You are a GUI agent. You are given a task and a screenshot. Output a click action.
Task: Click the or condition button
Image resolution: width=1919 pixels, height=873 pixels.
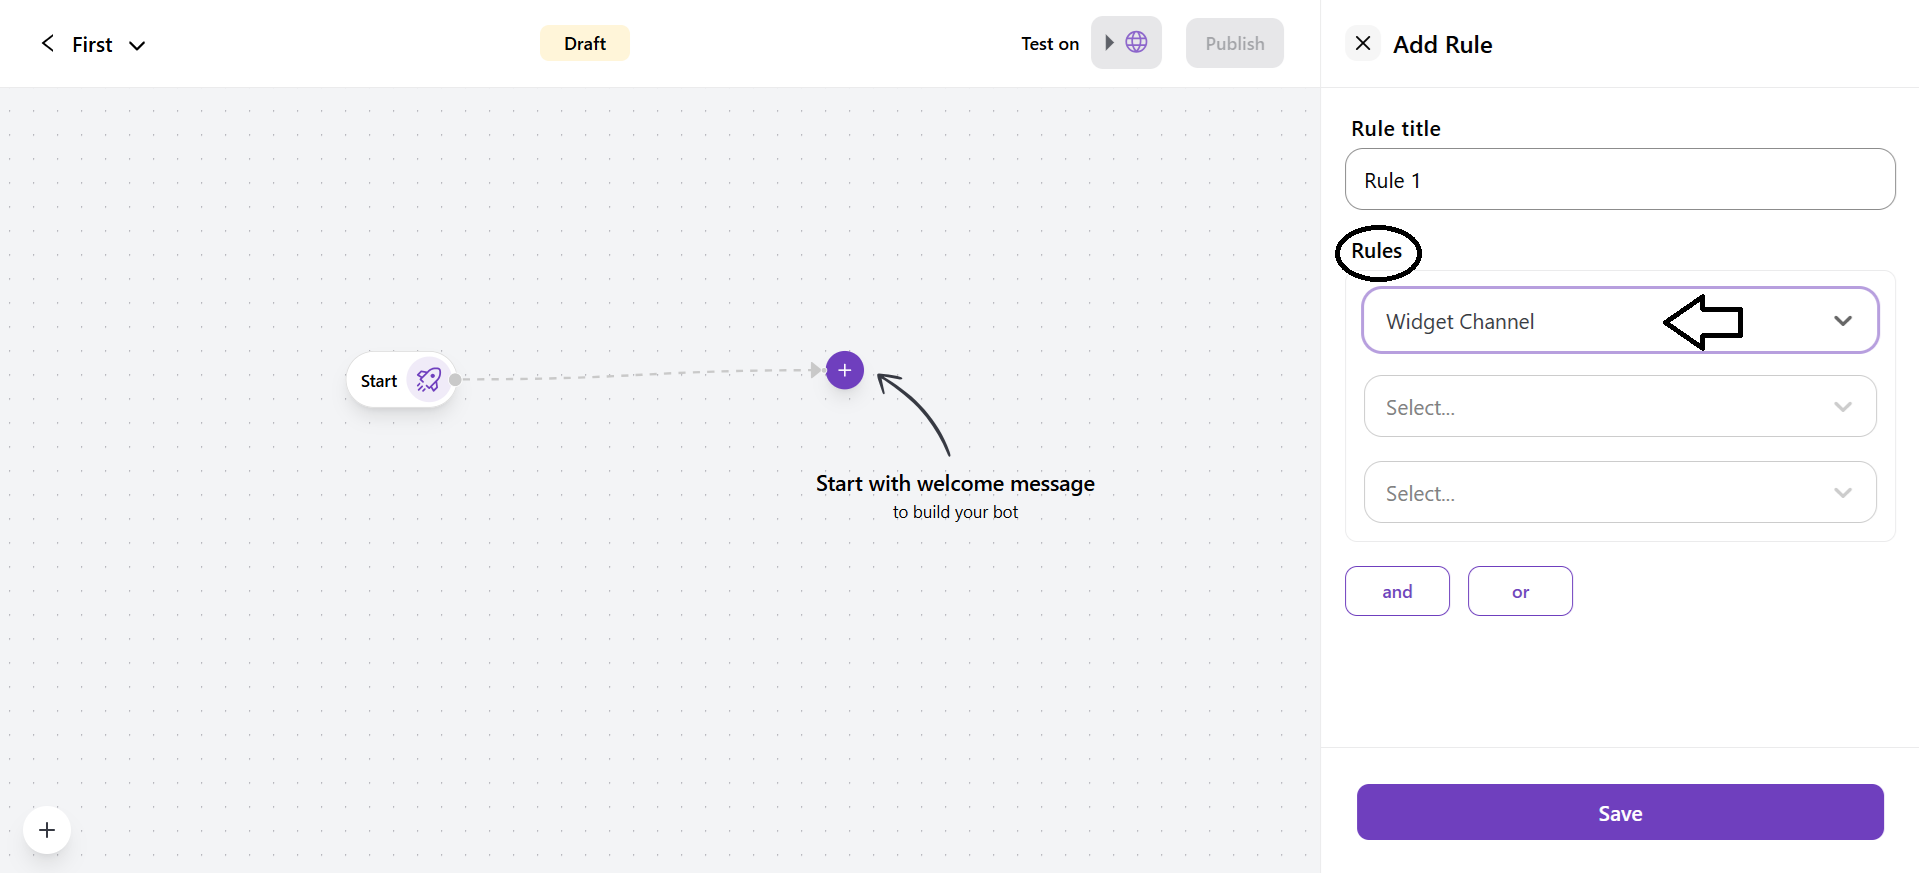(x=1519, y=590)
